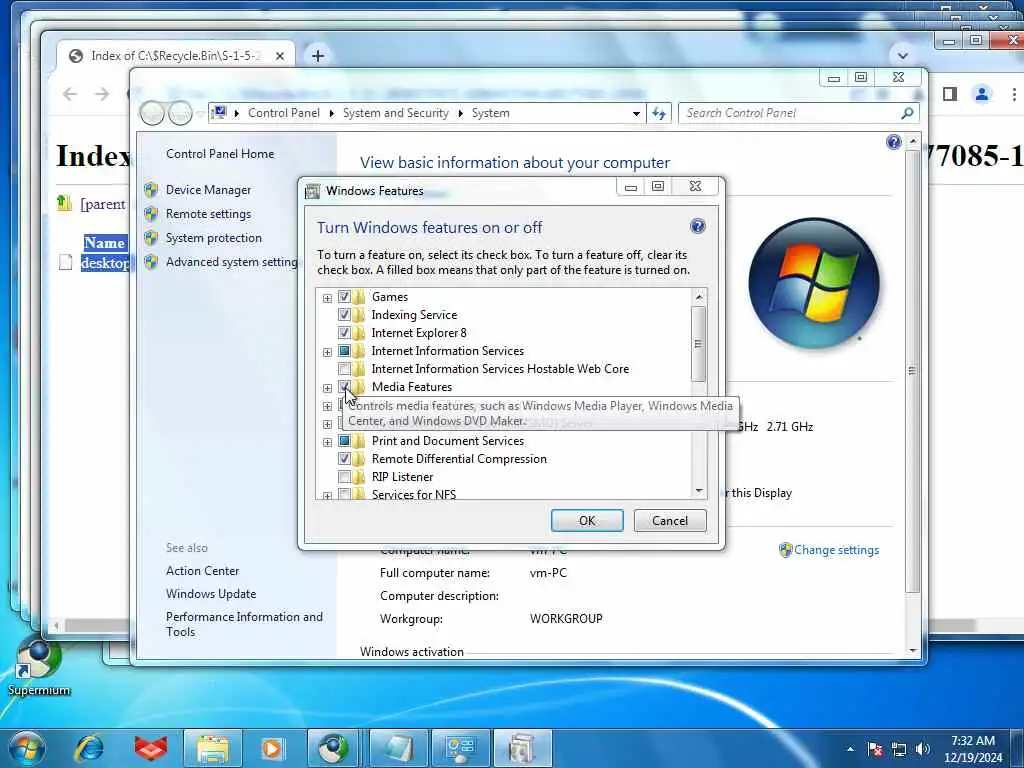This screenshot has height=768, width=1024.
Task: Click the browser forward arrow button
Action: pos(102,94)
